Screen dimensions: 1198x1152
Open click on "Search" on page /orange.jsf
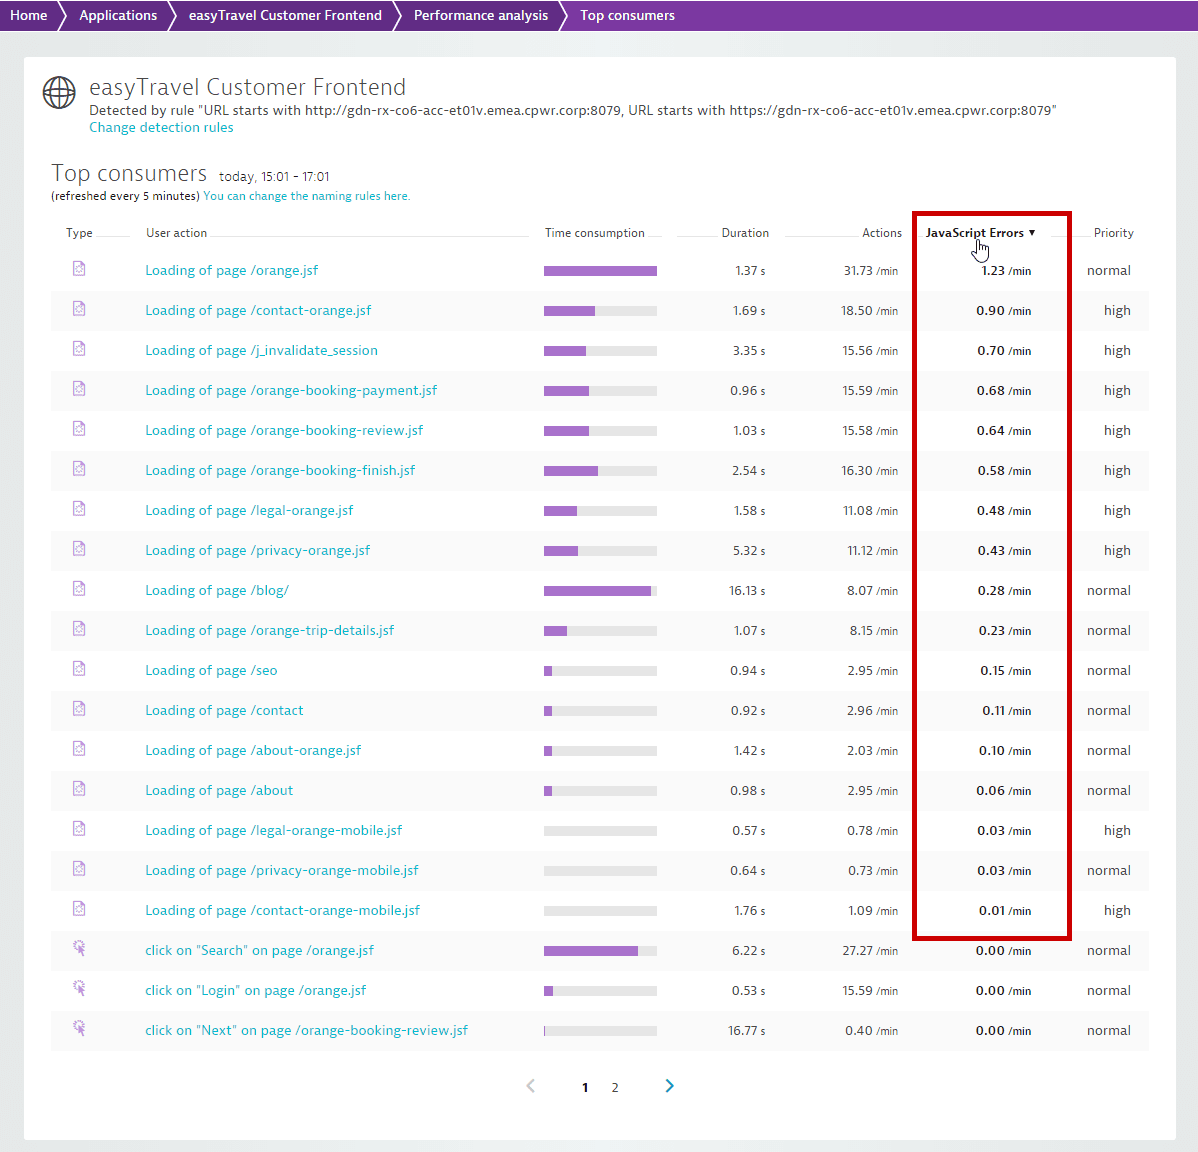(260, 950)
